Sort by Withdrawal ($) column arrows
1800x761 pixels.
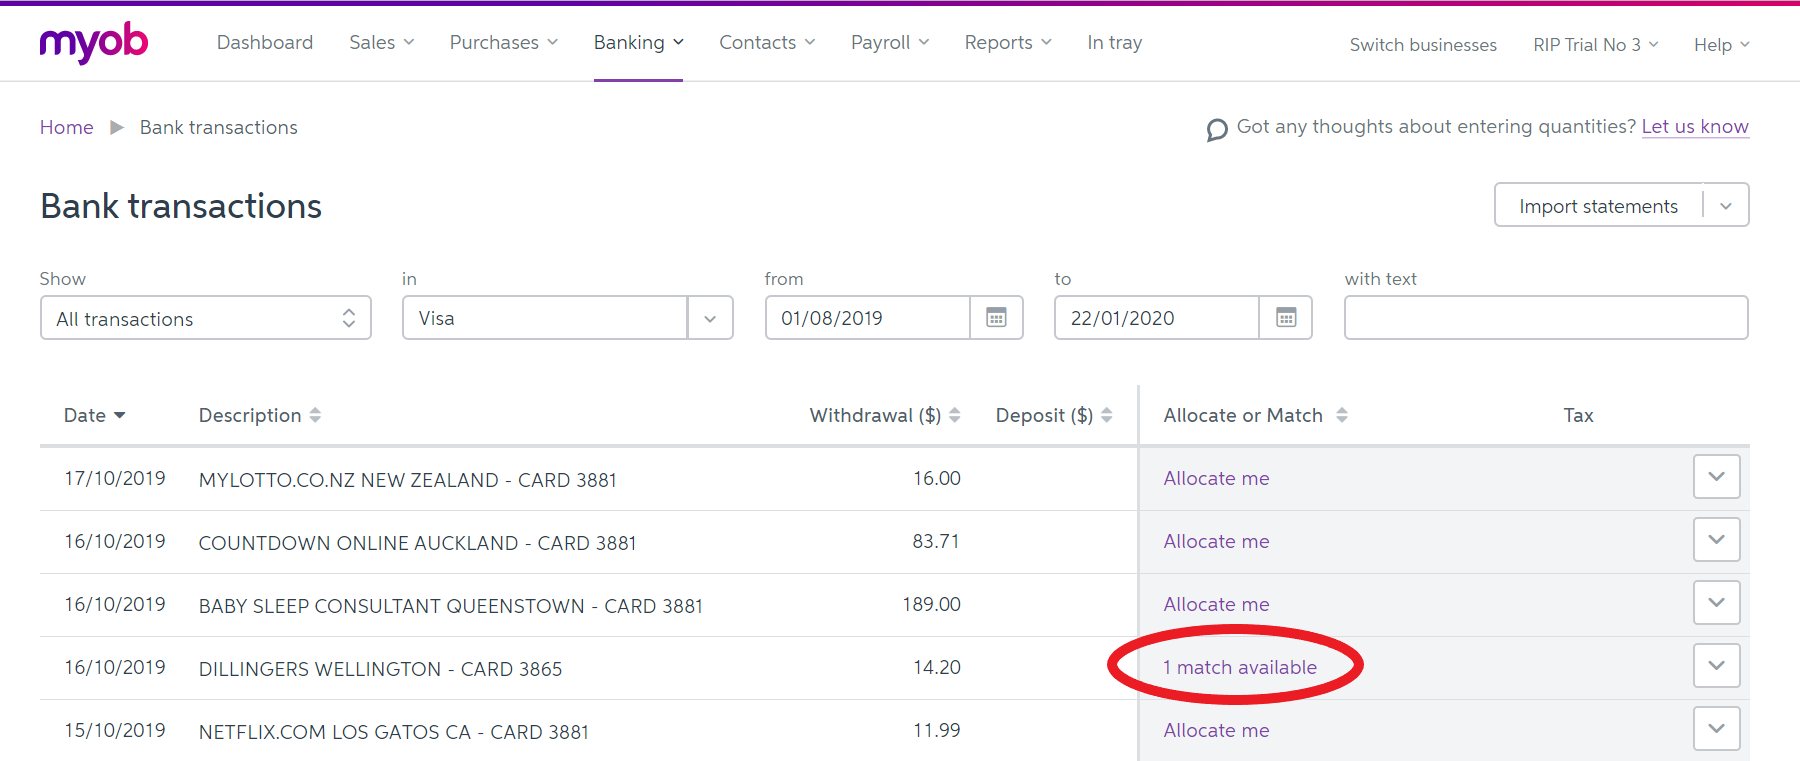tap(955, 415)
